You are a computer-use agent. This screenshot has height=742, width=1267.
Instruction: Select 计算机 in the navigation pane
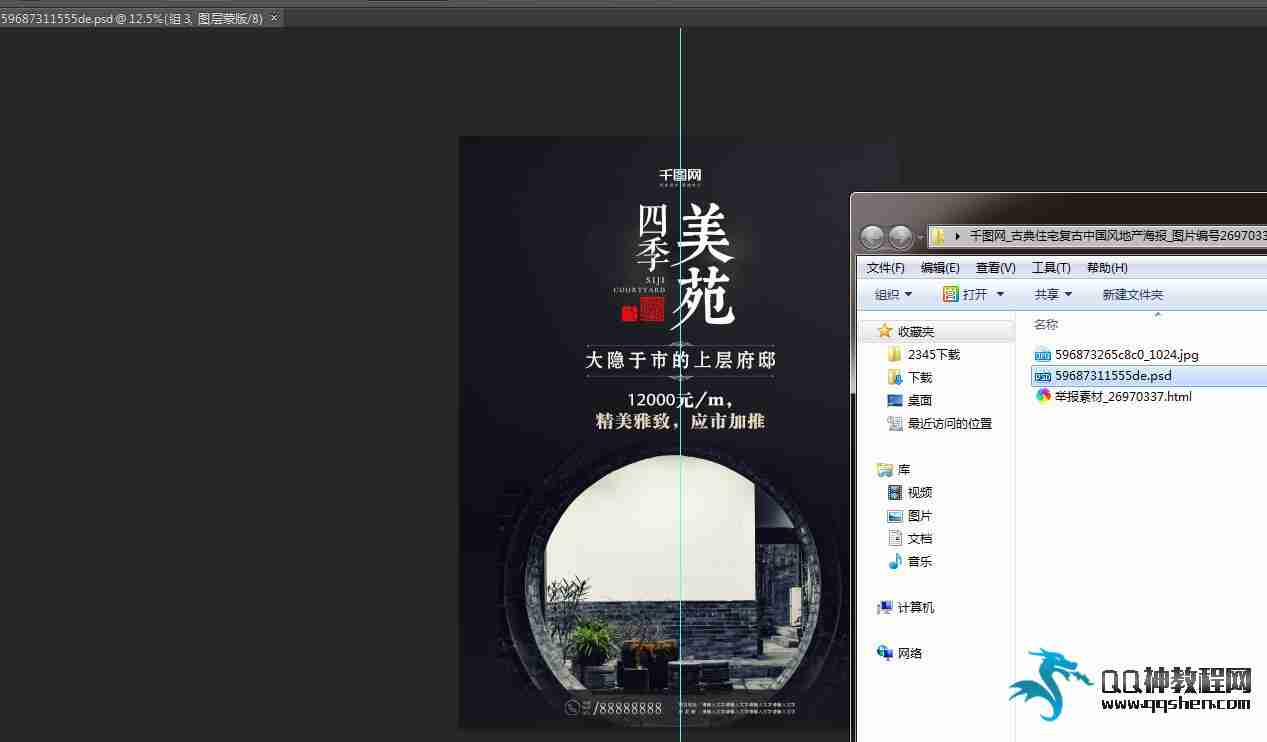(916, 607)
